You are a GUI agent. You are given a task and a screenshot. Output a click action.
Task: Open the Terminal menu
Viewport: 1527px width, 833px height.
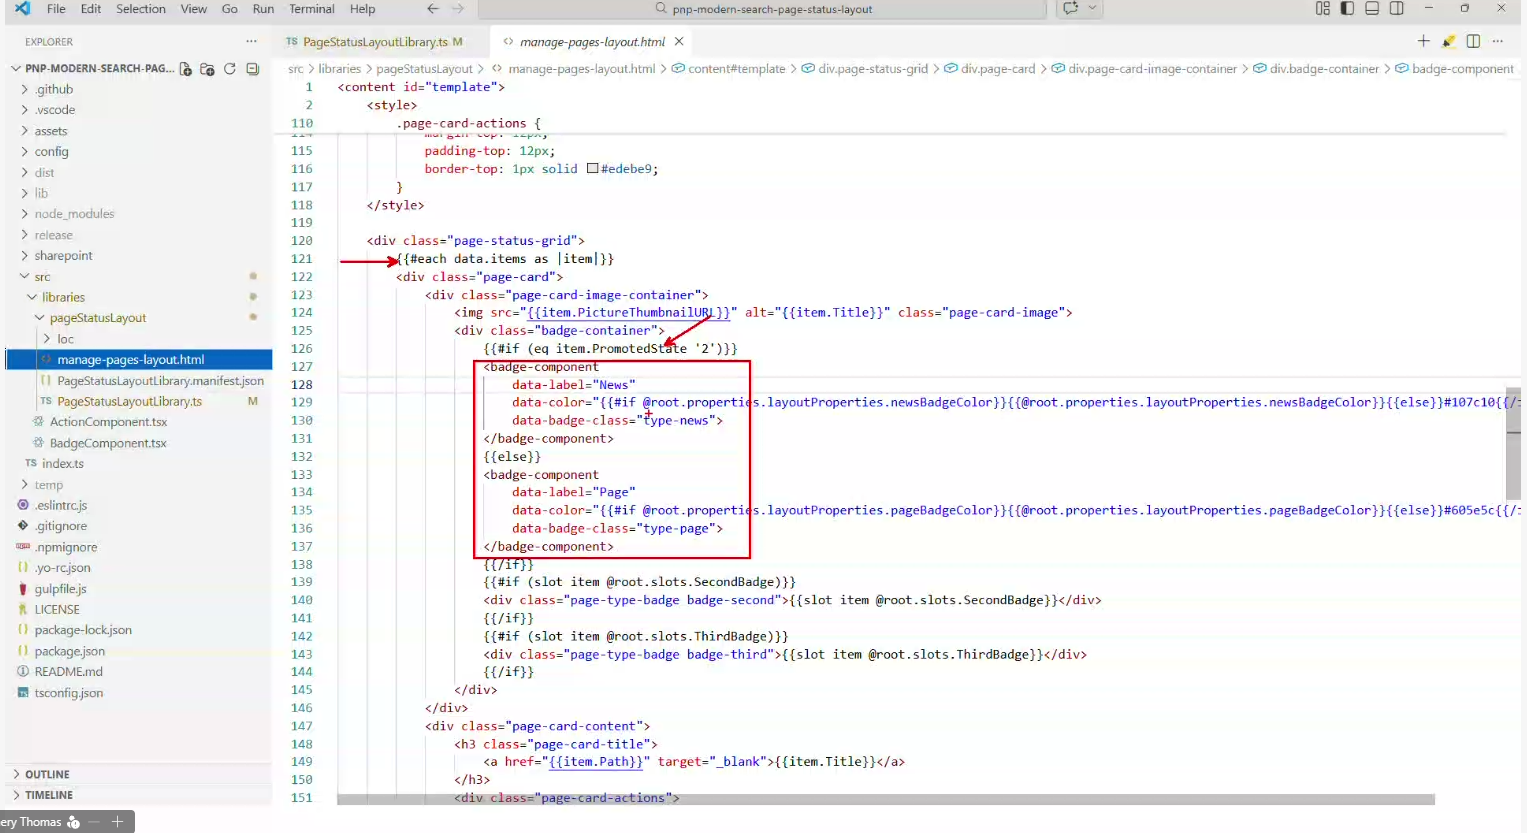click(311, 9)
